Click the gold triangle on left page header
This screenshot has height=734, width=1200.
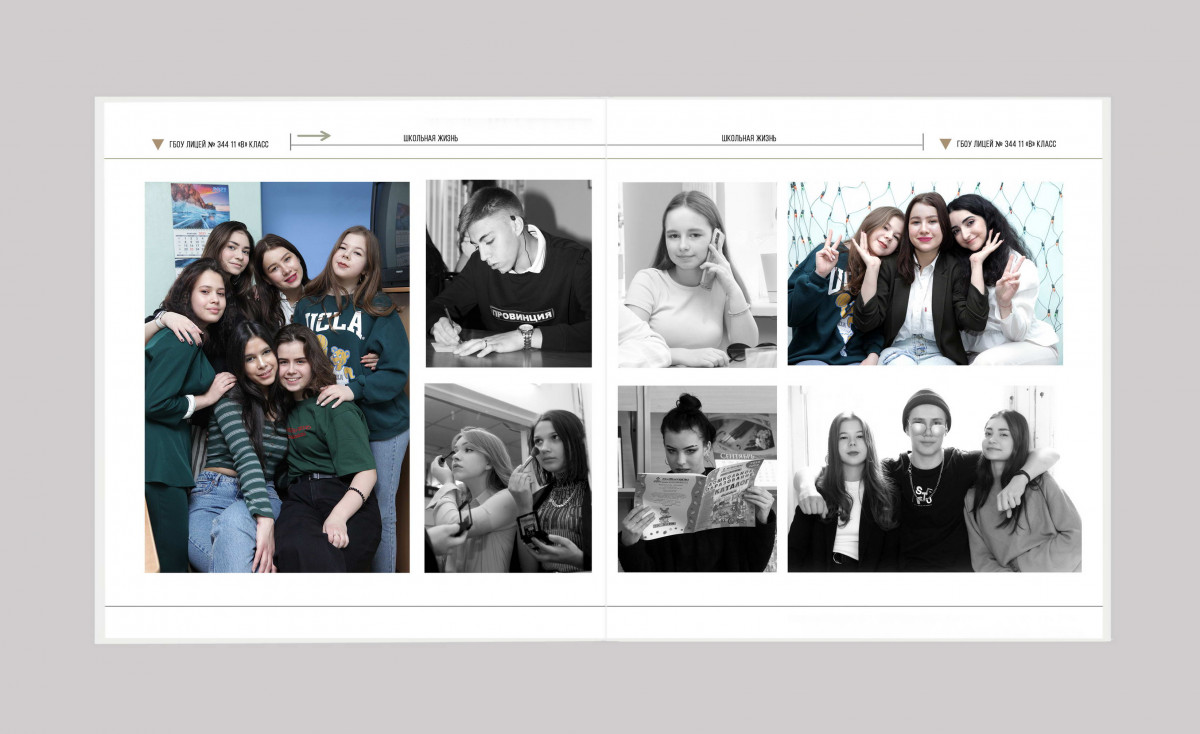pyautogui.click(x=158, y=144)
